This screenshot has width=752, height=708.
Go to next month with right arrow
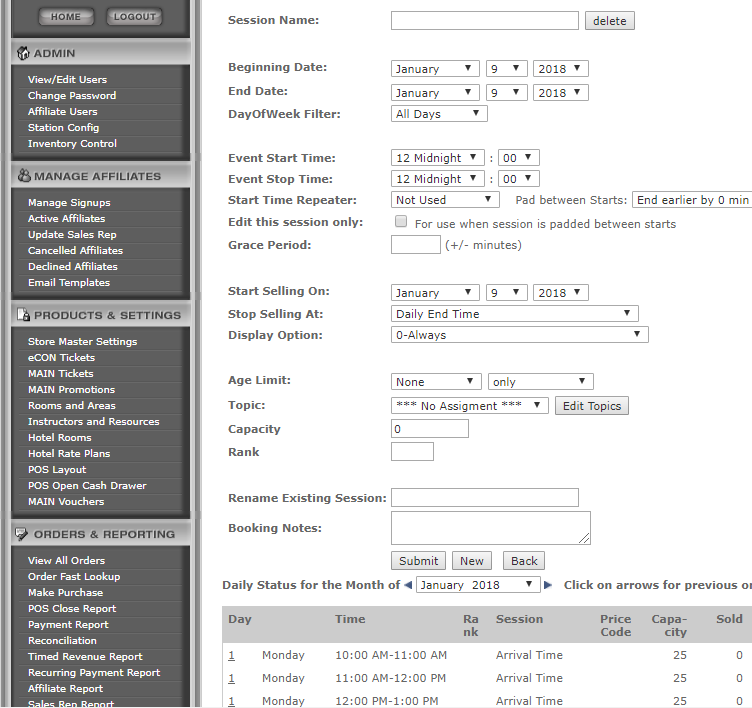pos(548,585)
